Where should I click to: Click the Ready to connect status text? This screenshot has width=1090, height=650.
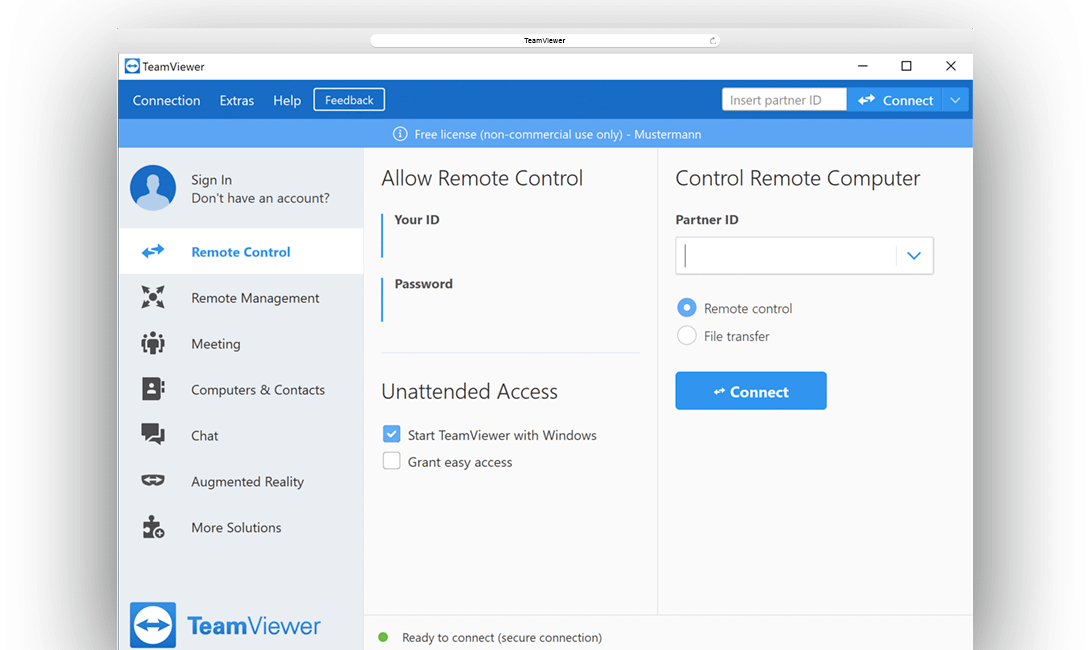[x=502, y=637]
